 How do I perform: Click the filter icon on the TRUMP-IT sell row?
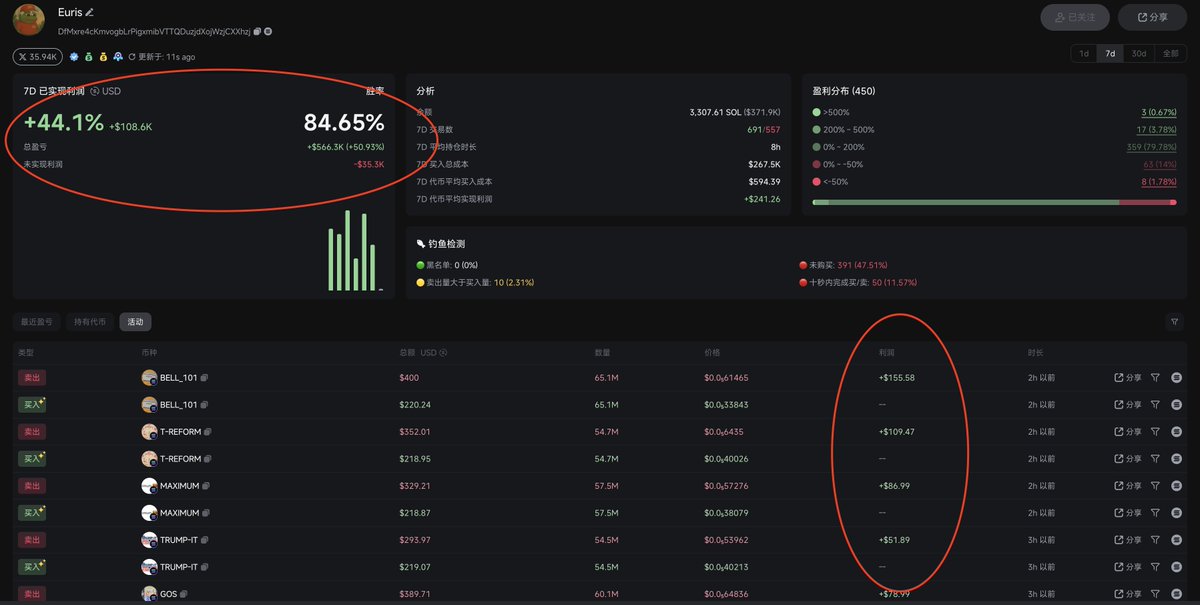(1154, 539)
